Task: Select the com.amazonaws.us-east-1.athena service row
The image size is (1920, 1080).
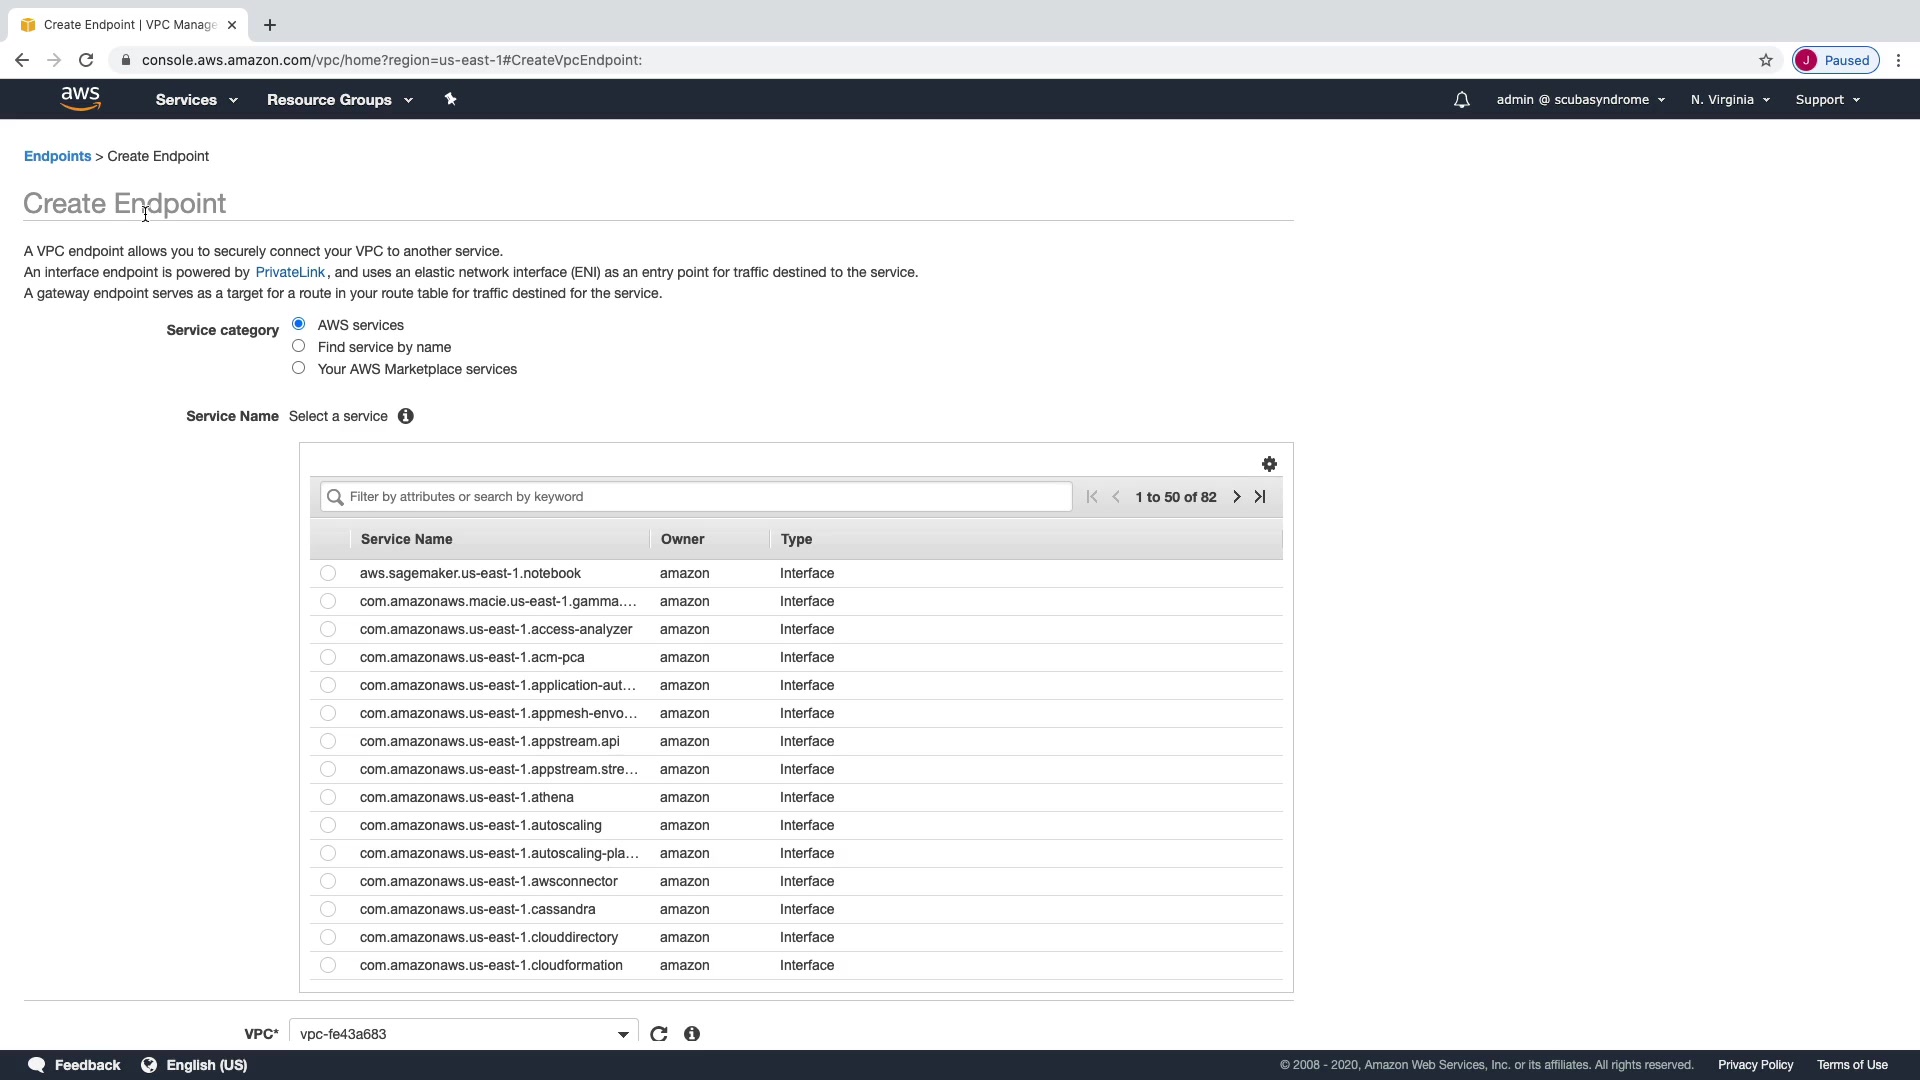Action: click(x=328, y=797)
